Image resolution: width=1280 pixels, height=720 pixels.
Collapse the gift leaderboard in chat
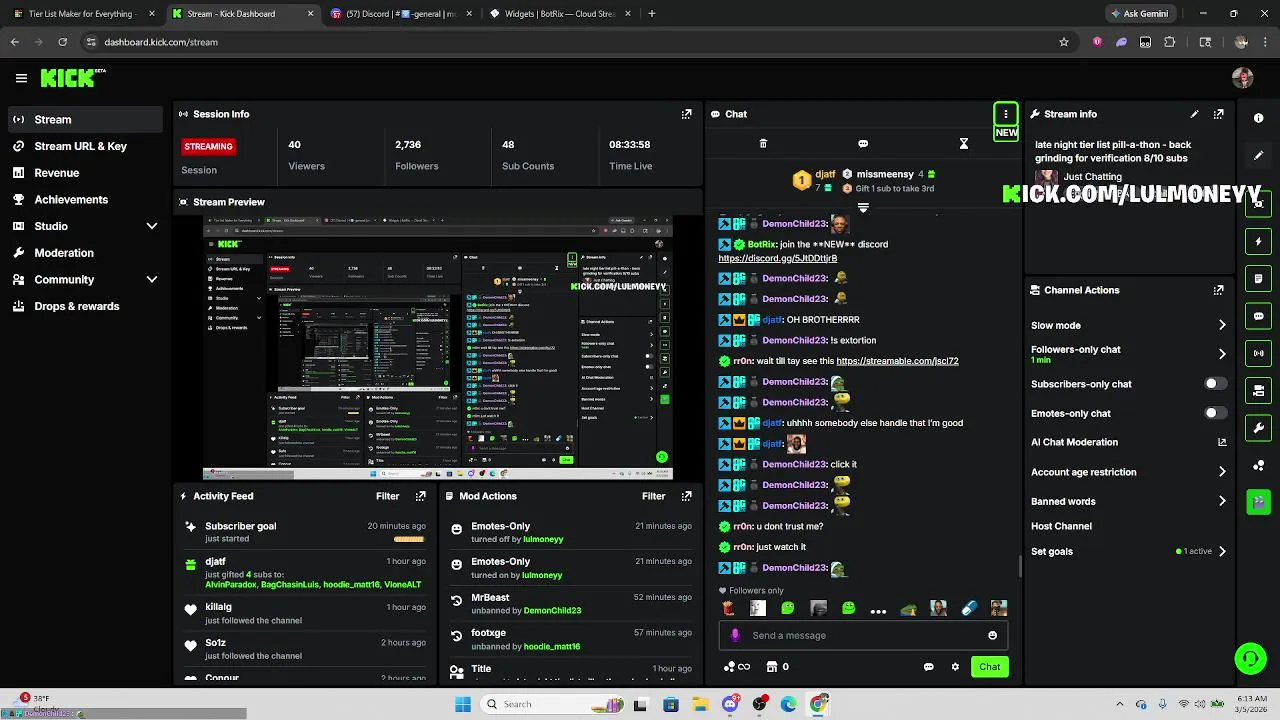[x=863, y=208]
